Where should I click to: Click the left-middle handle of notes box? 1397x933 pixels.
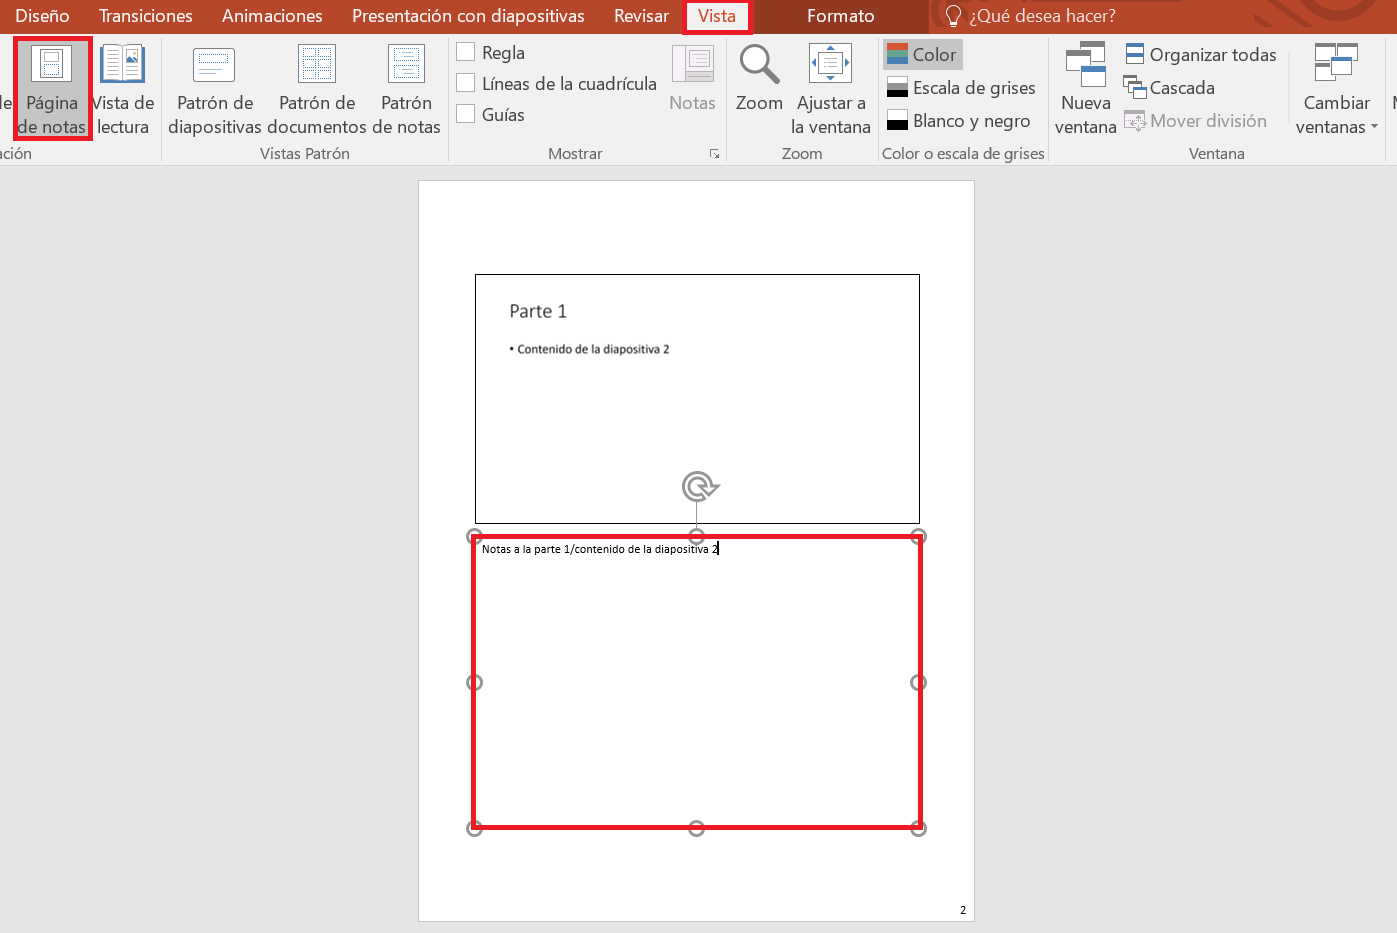[x=475, y=682]
